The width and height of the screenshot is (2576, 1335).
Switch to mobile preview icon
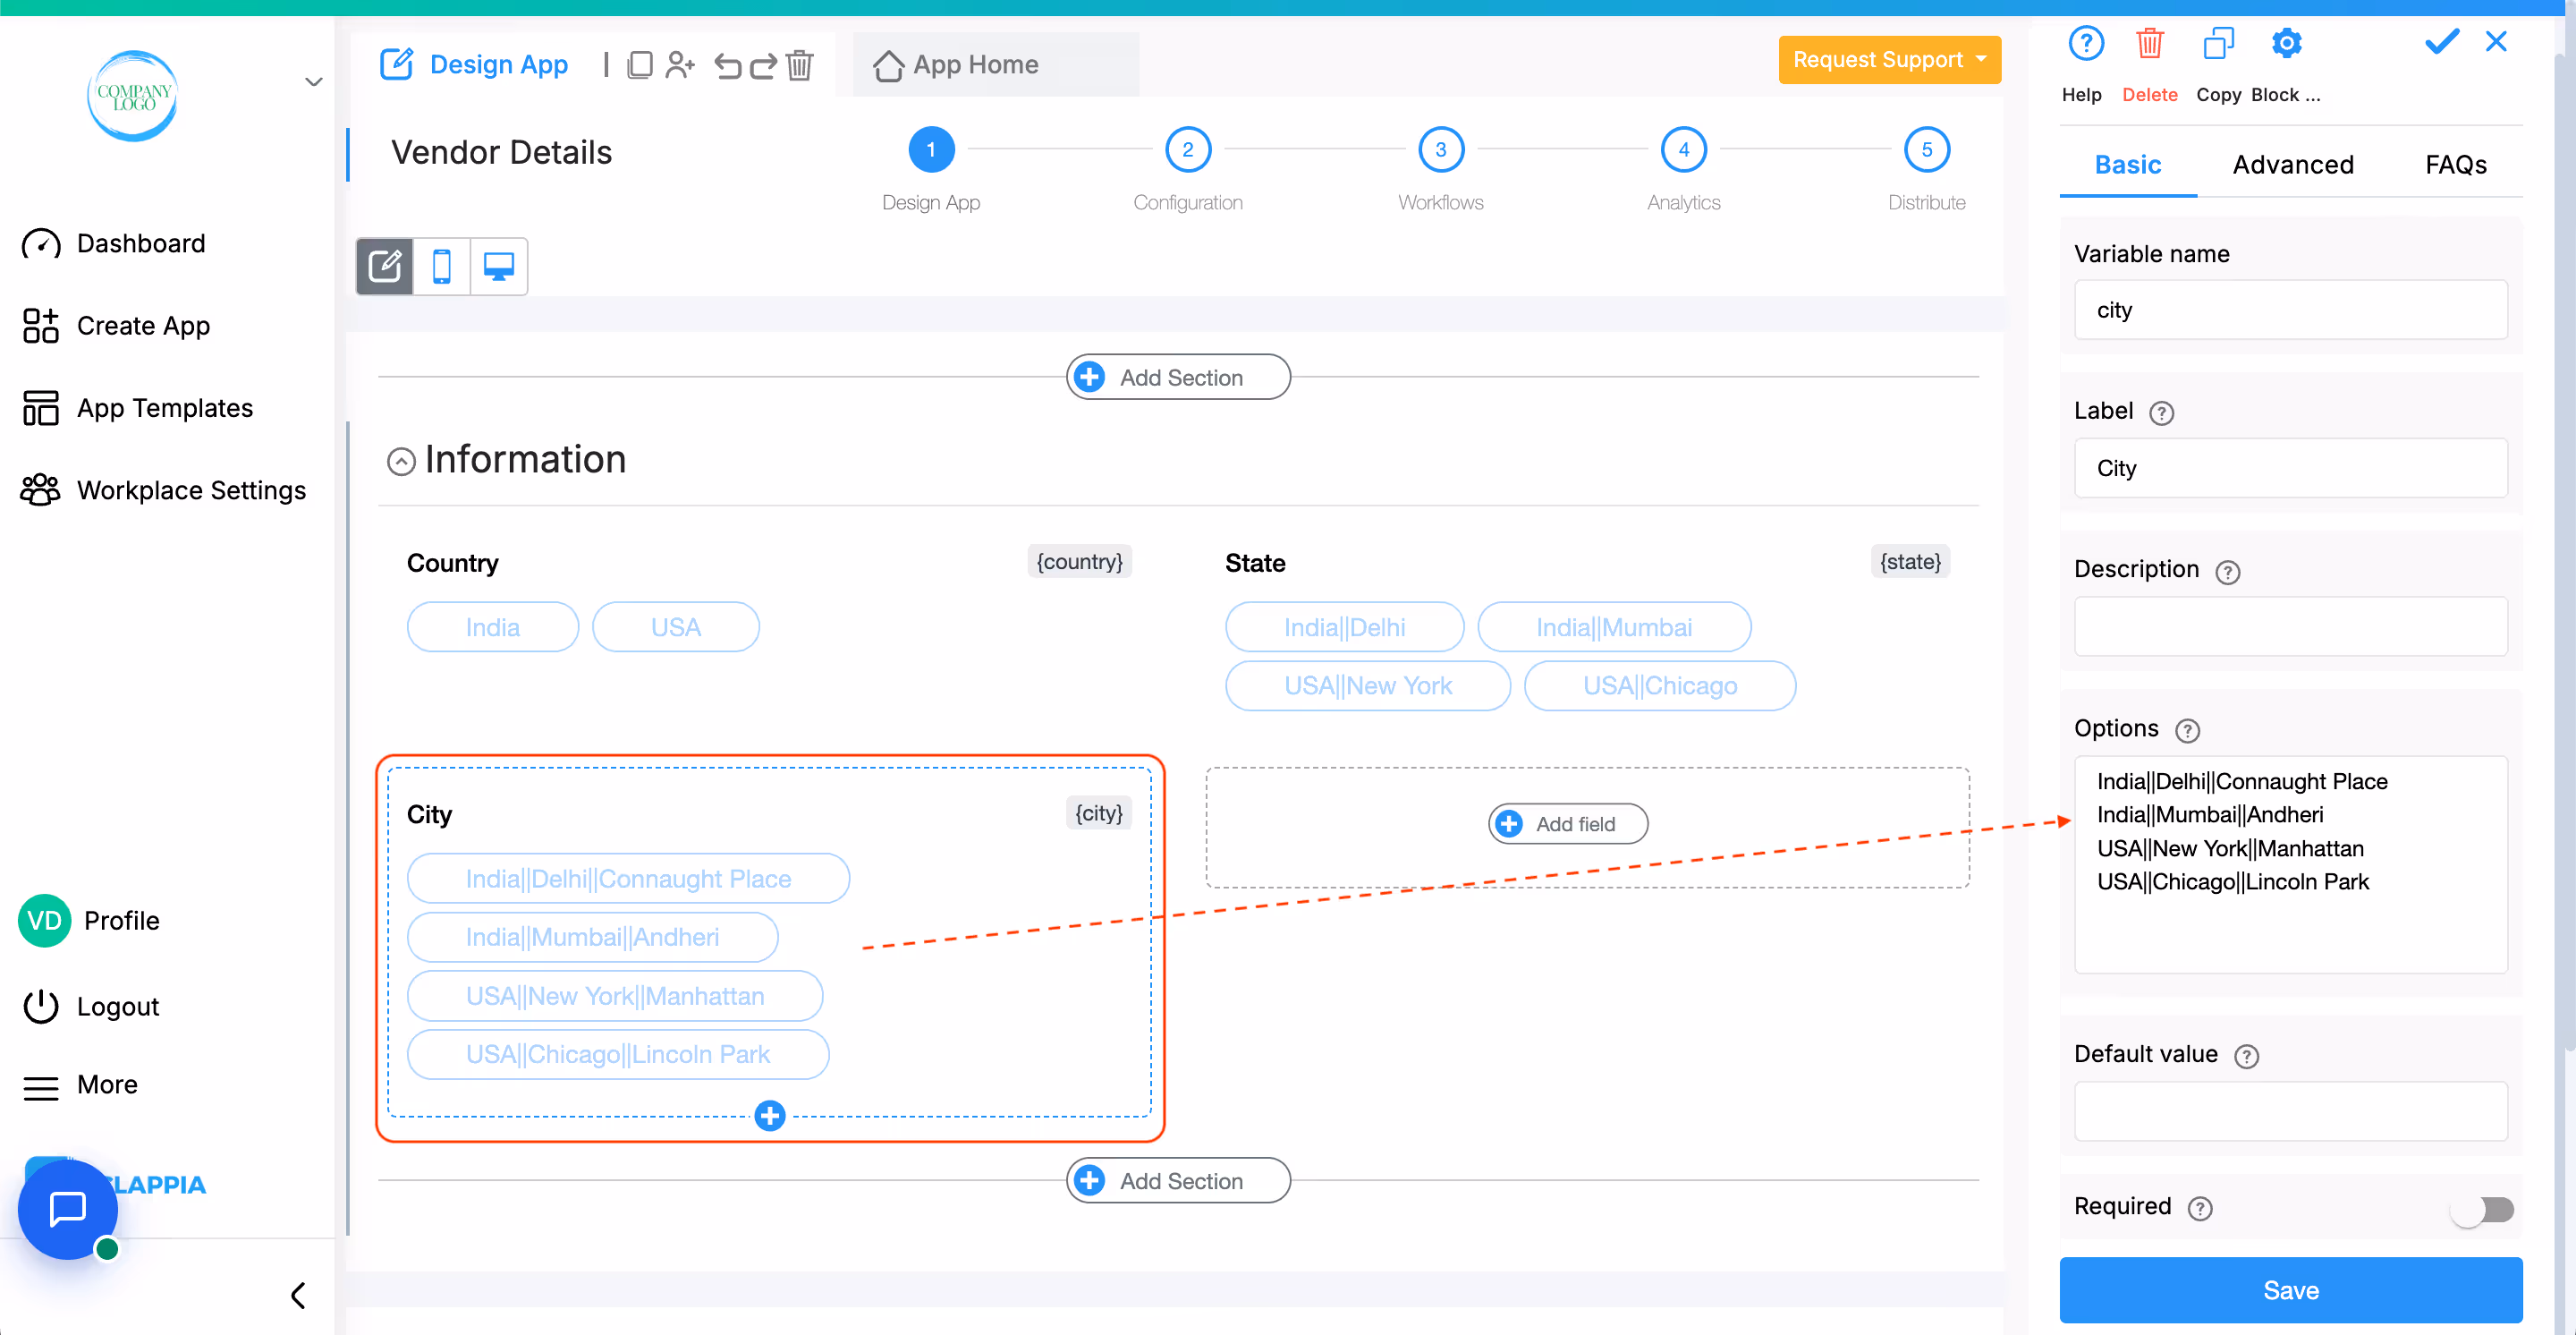tap(441, 267)
